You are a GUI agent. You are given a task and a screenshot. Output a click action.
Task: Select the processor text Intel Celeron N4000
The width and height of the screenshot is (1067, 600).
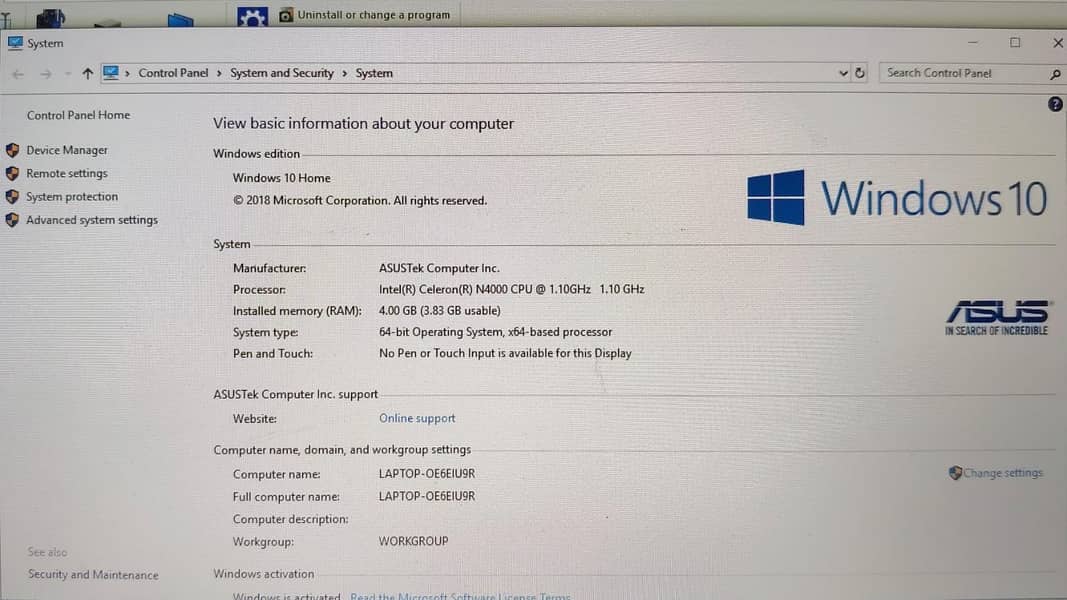click(x=511, y=289)
